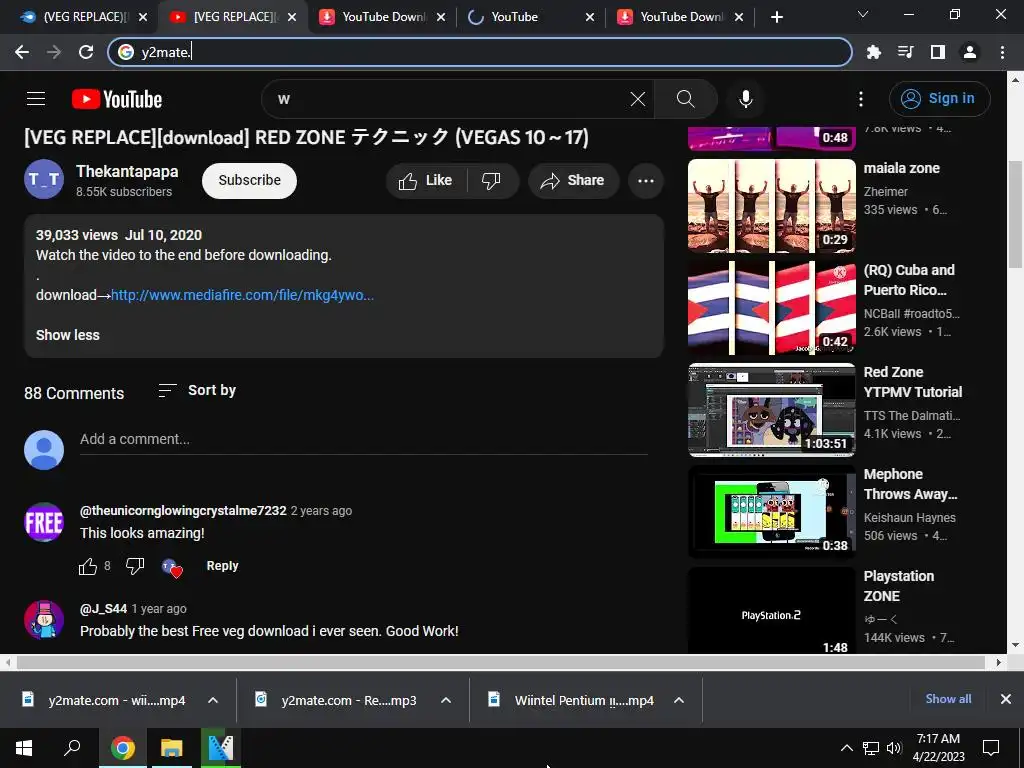Open media control icon in toolbar

pyautogui.click(x=905, y=52)
